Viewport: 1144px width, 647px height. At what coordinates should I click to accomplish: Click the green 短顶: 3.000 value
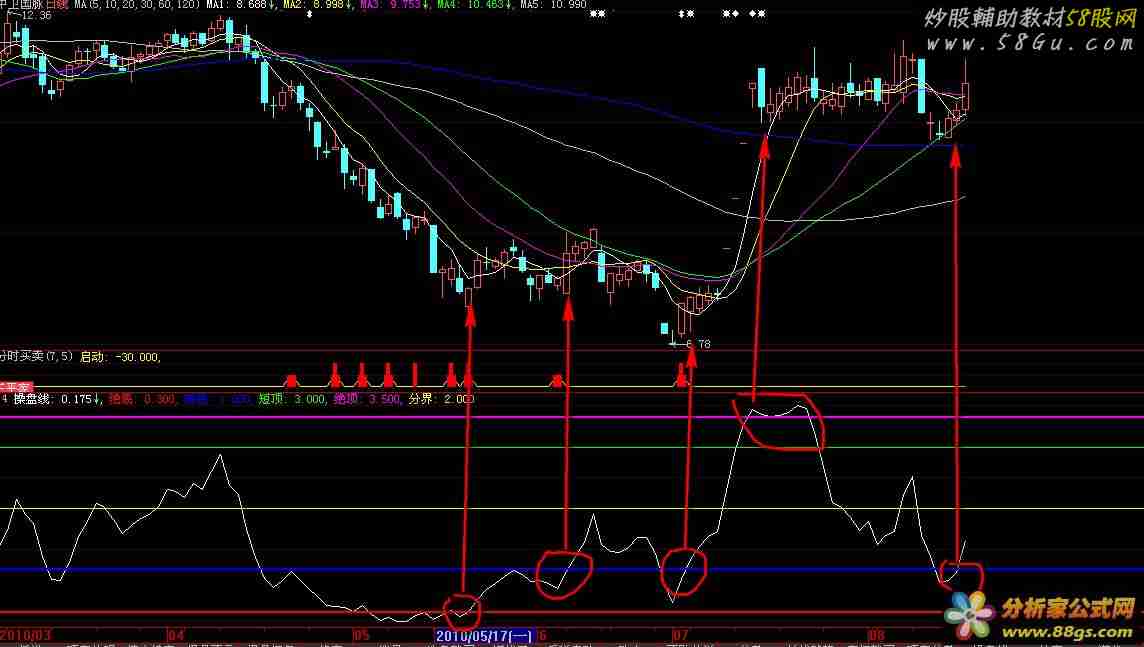click(x=291, y=399)
